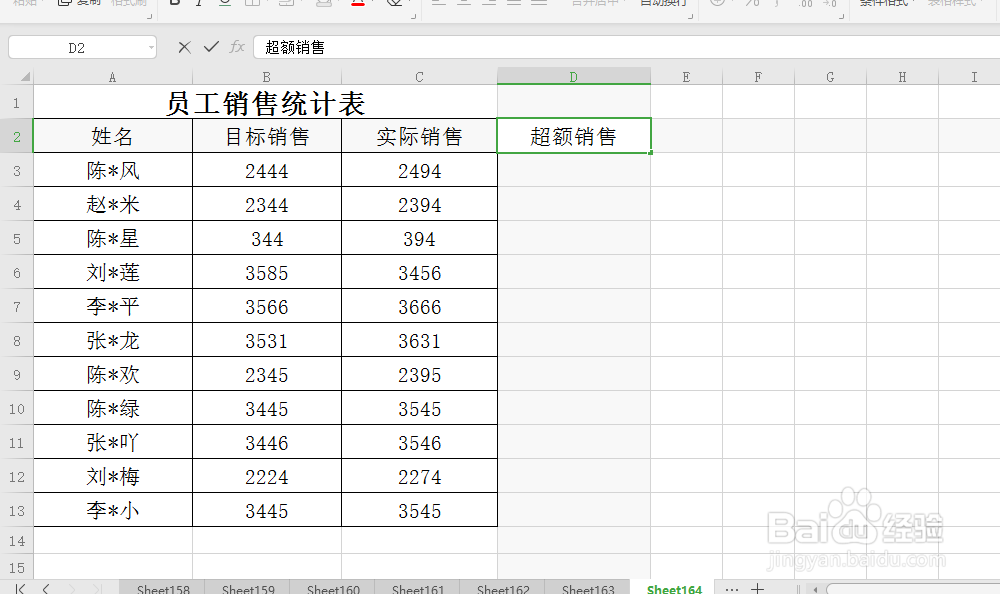The width and height of the screenshot is (1000, 594).
Task: Select name cell 赵*米
Action: 112,204
